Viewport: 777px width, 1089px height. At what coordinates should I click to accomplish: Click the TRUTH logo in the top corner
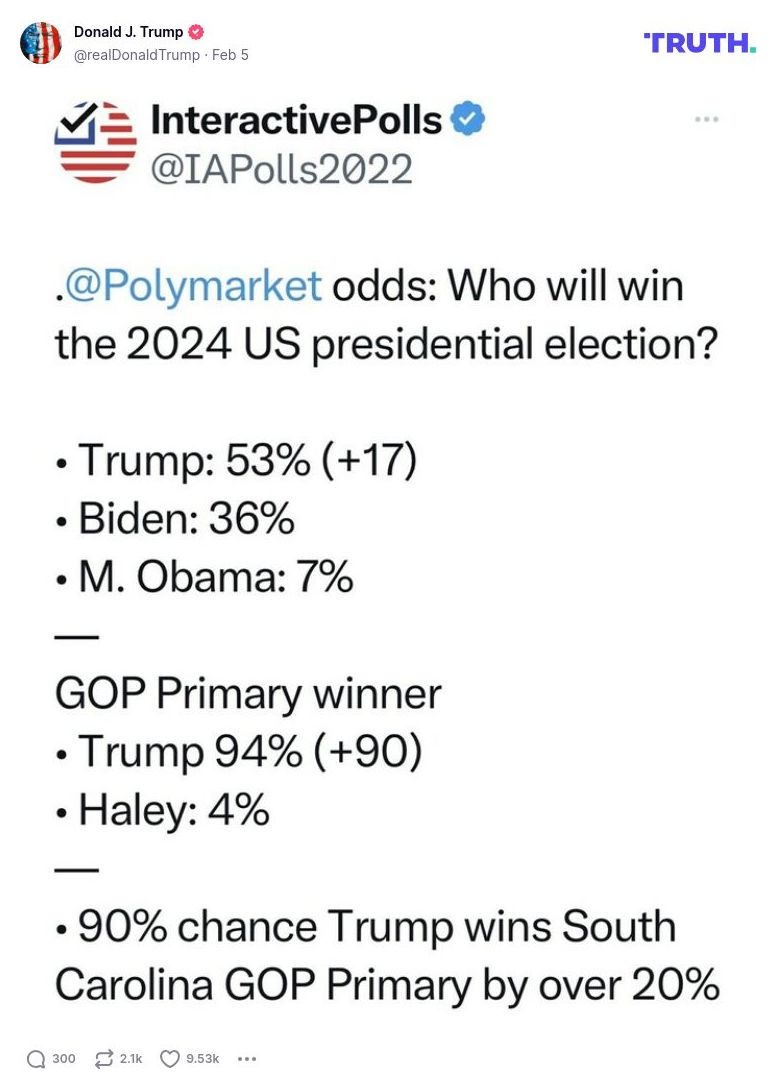coord(698,43)
